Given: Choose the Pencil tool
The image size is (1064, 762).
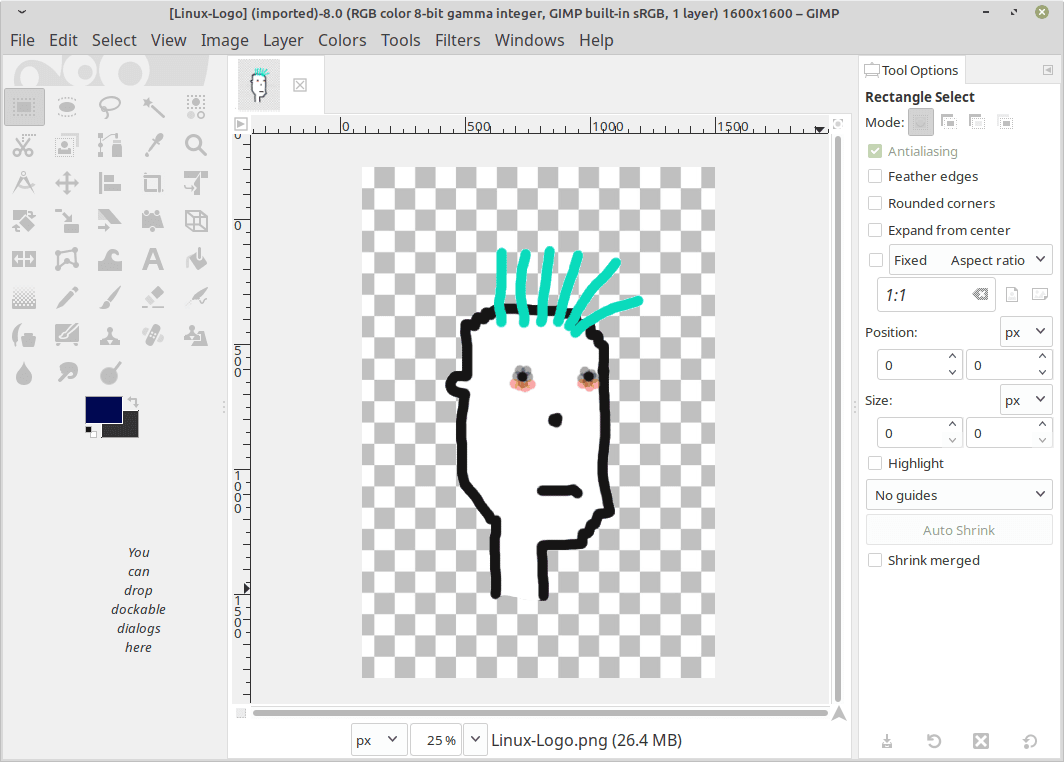Looking at the screenshot, I should click(67, 297).
